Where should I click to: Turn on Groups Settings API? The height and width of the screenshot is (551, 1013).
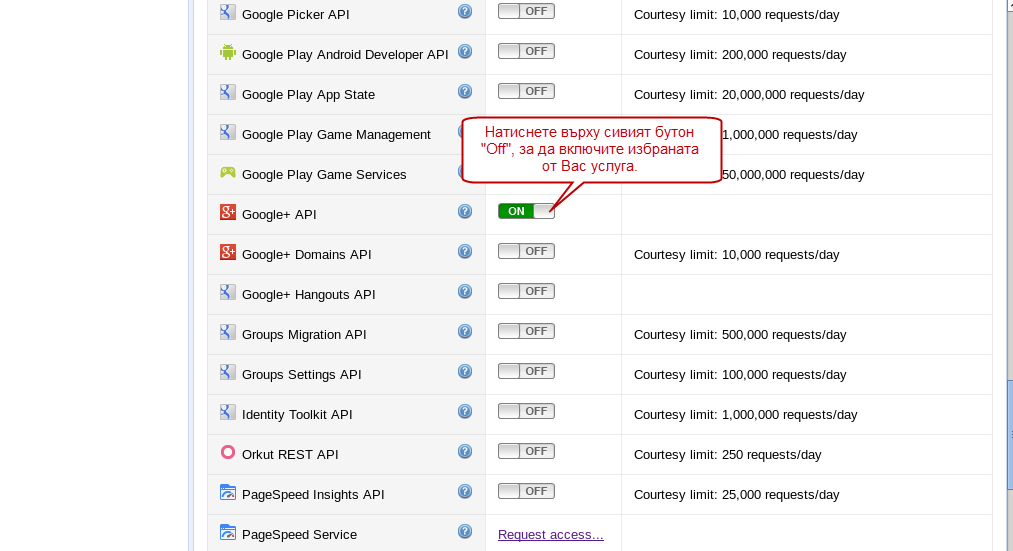coord(526,371)
